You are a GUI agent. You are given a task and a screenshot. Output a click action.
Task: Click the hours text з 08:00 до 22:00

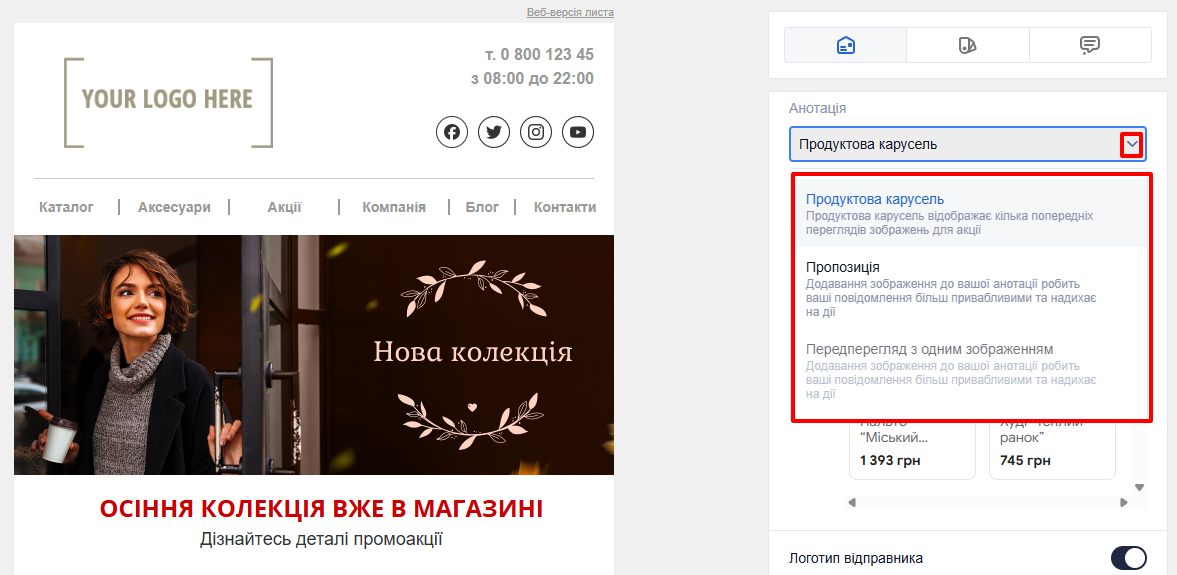tap(532, 78)
